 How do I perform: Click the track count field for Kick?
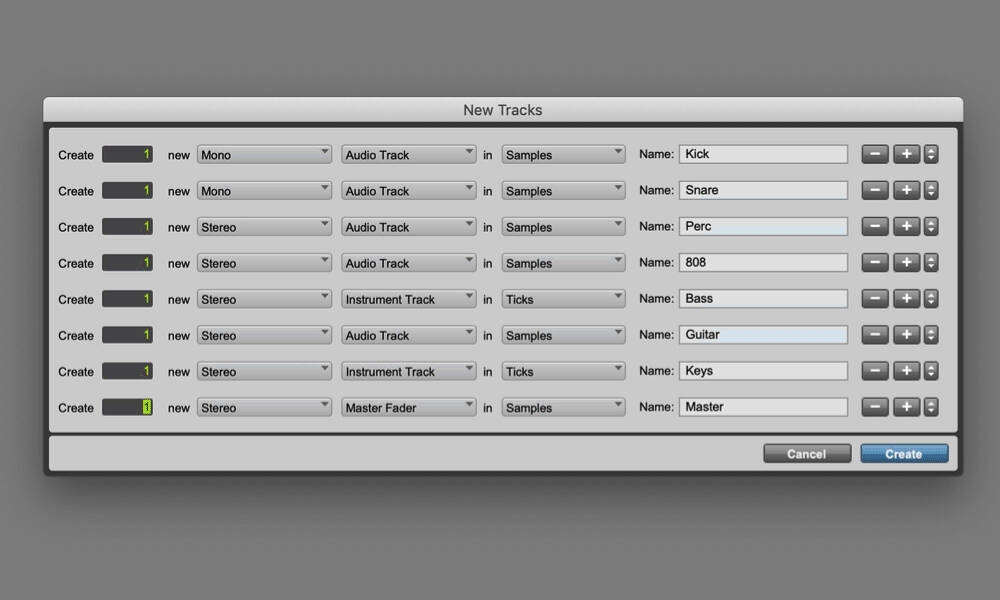point(128,154)
